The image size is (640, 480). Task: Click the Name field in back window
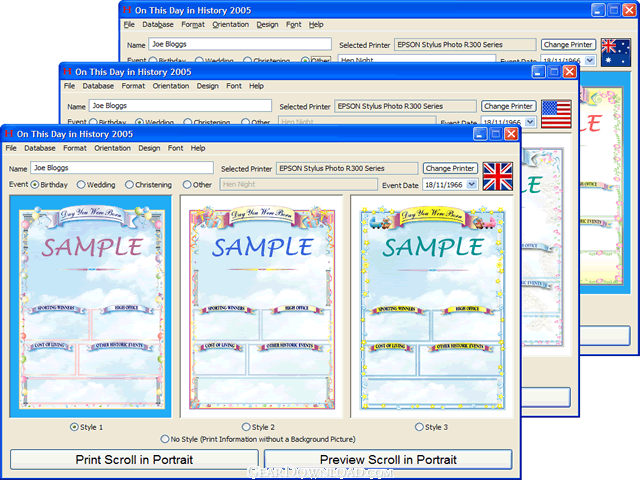tap(240, 44)
